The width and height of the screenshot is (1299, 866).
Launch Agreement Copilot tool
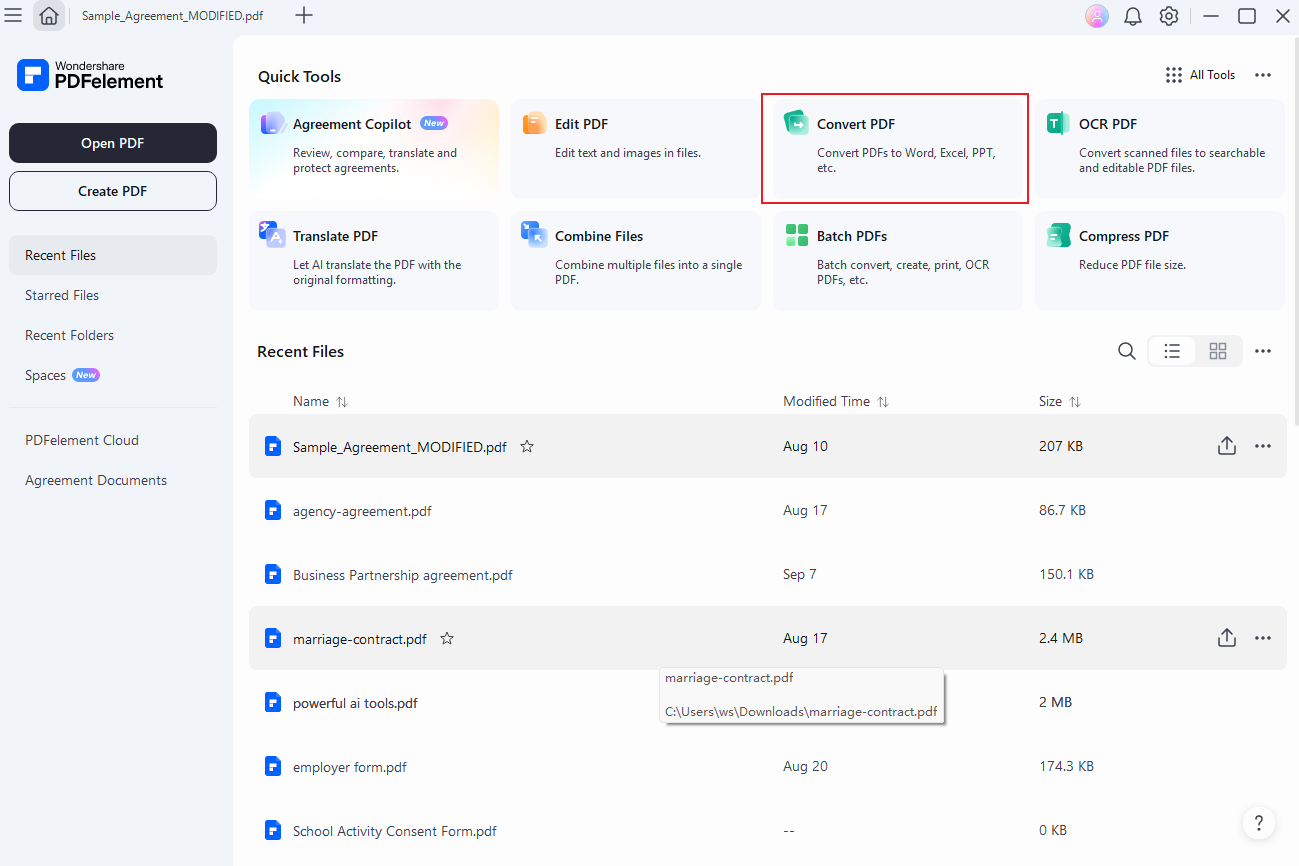374,148
